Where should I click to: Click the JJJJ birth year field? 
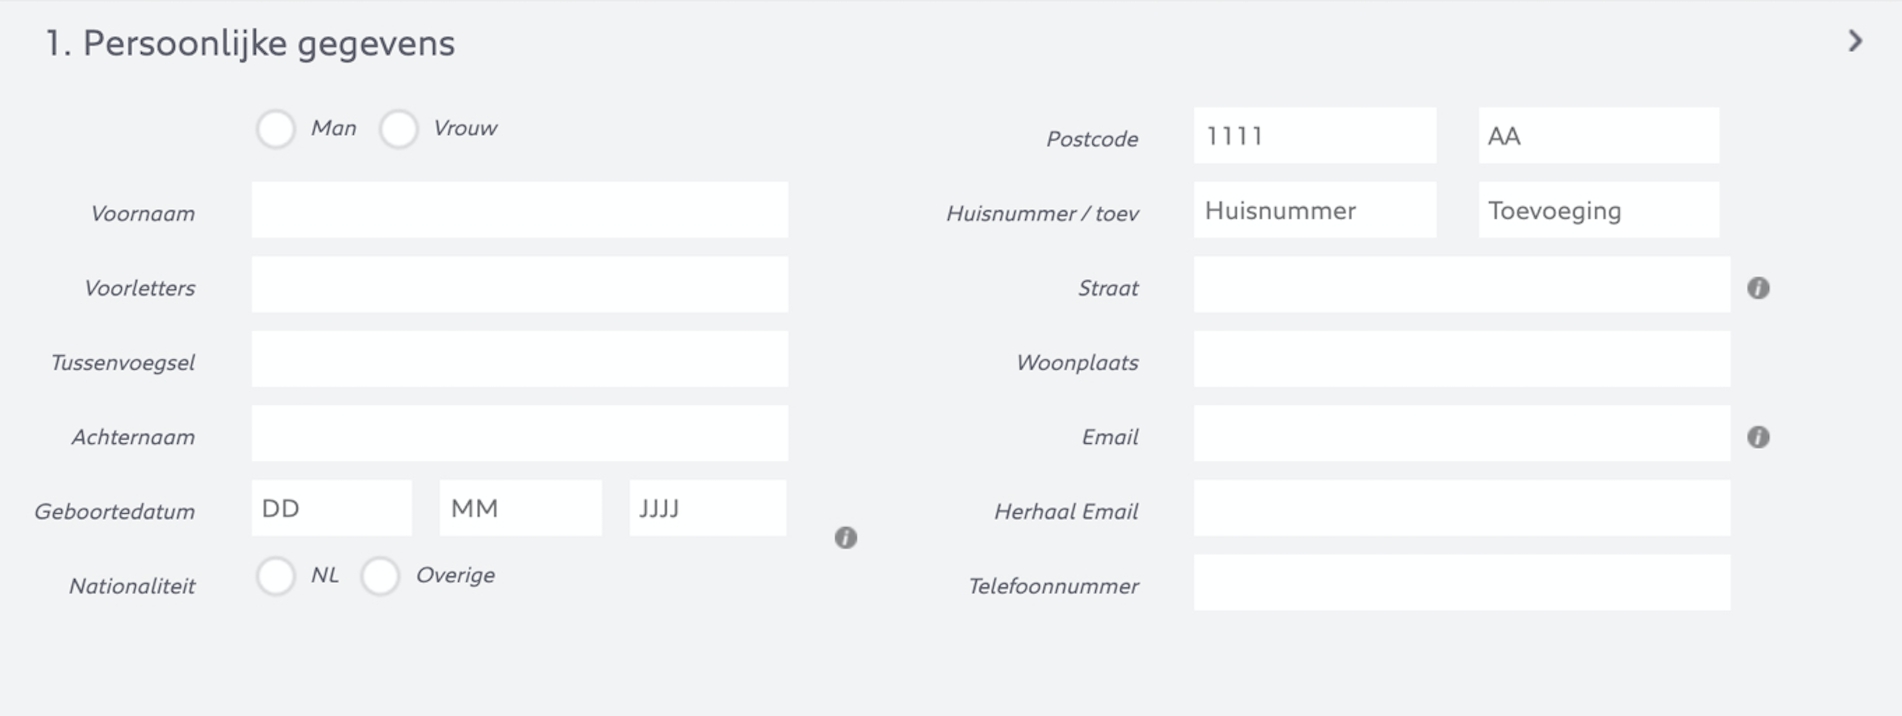707,508
